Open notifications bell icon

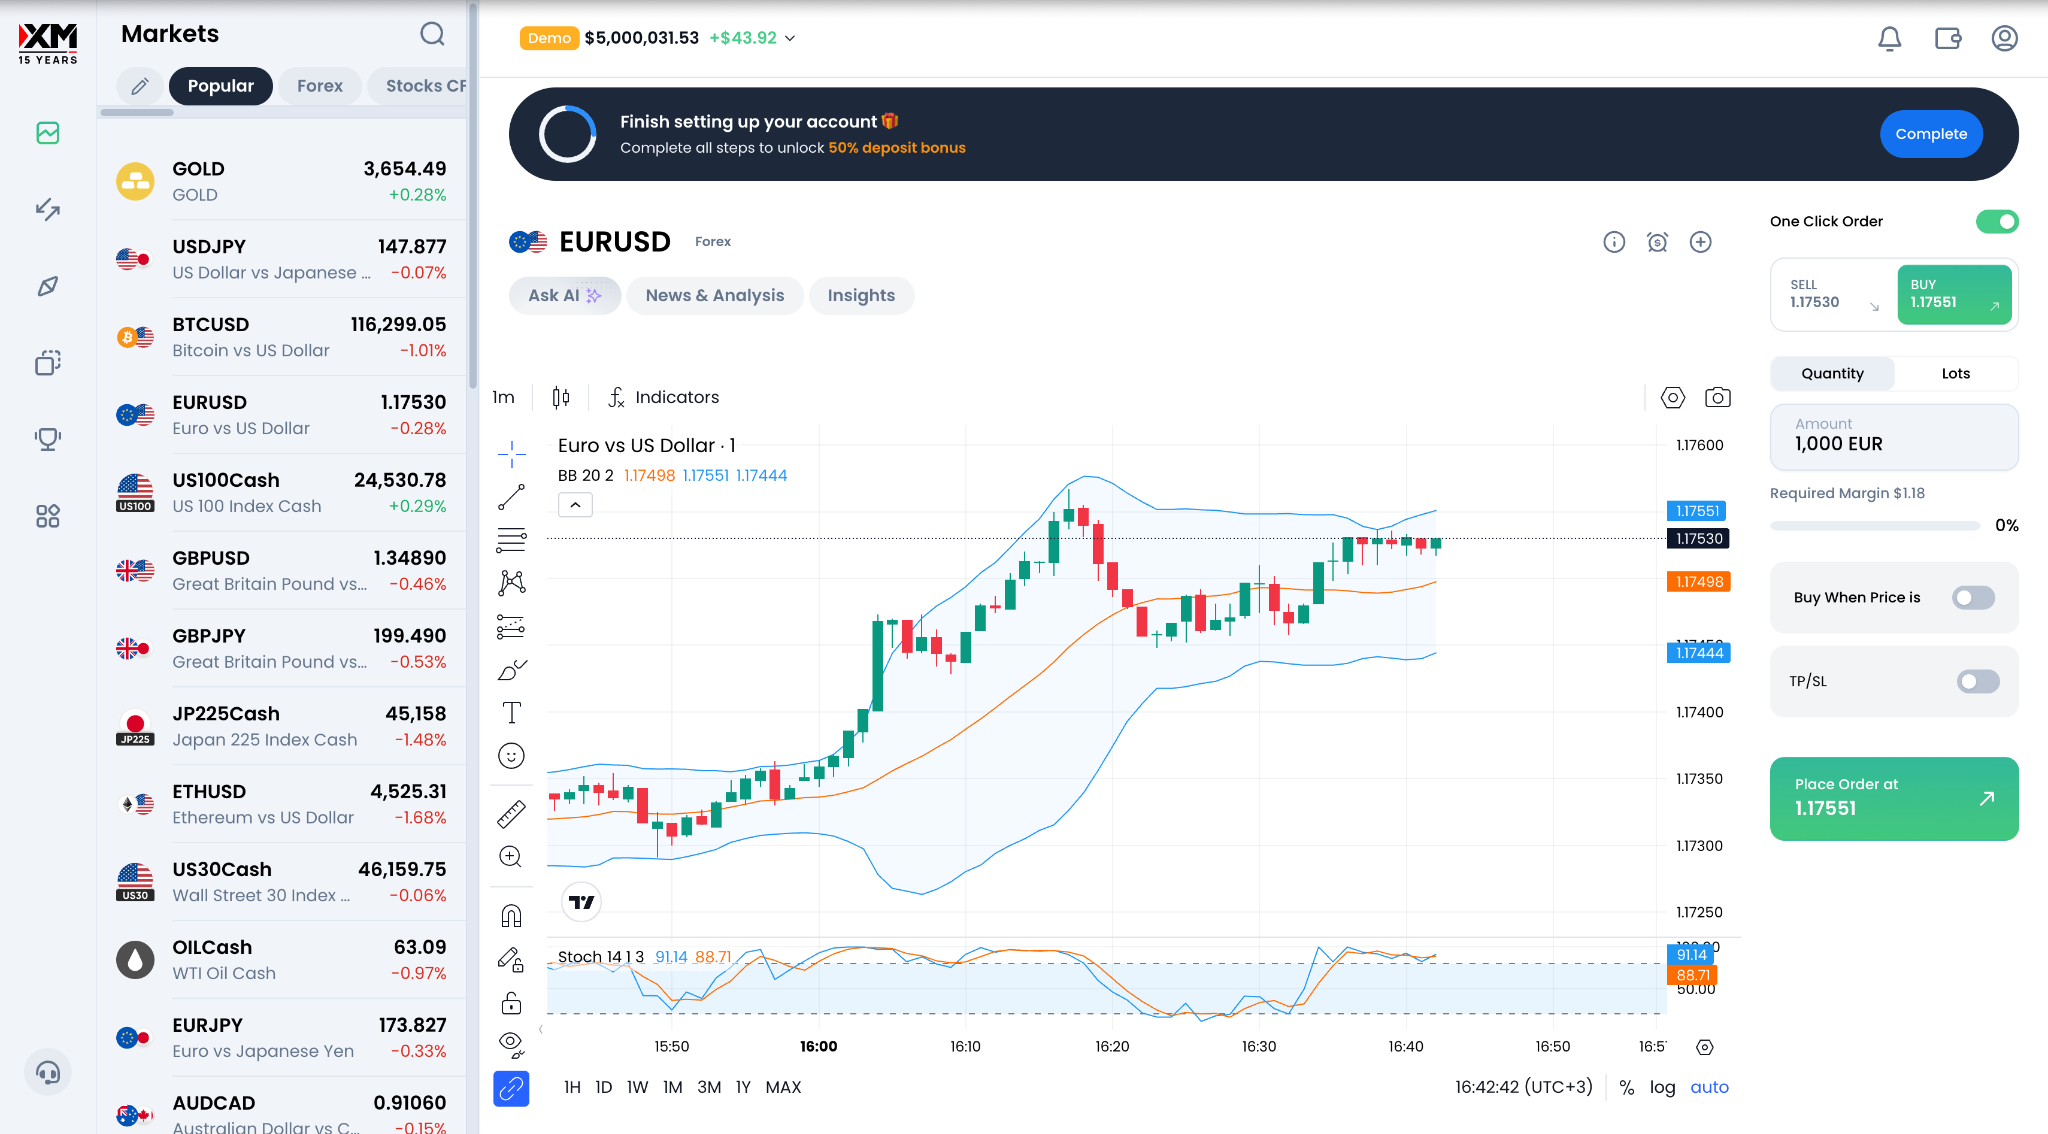(x=1889, y=38)
